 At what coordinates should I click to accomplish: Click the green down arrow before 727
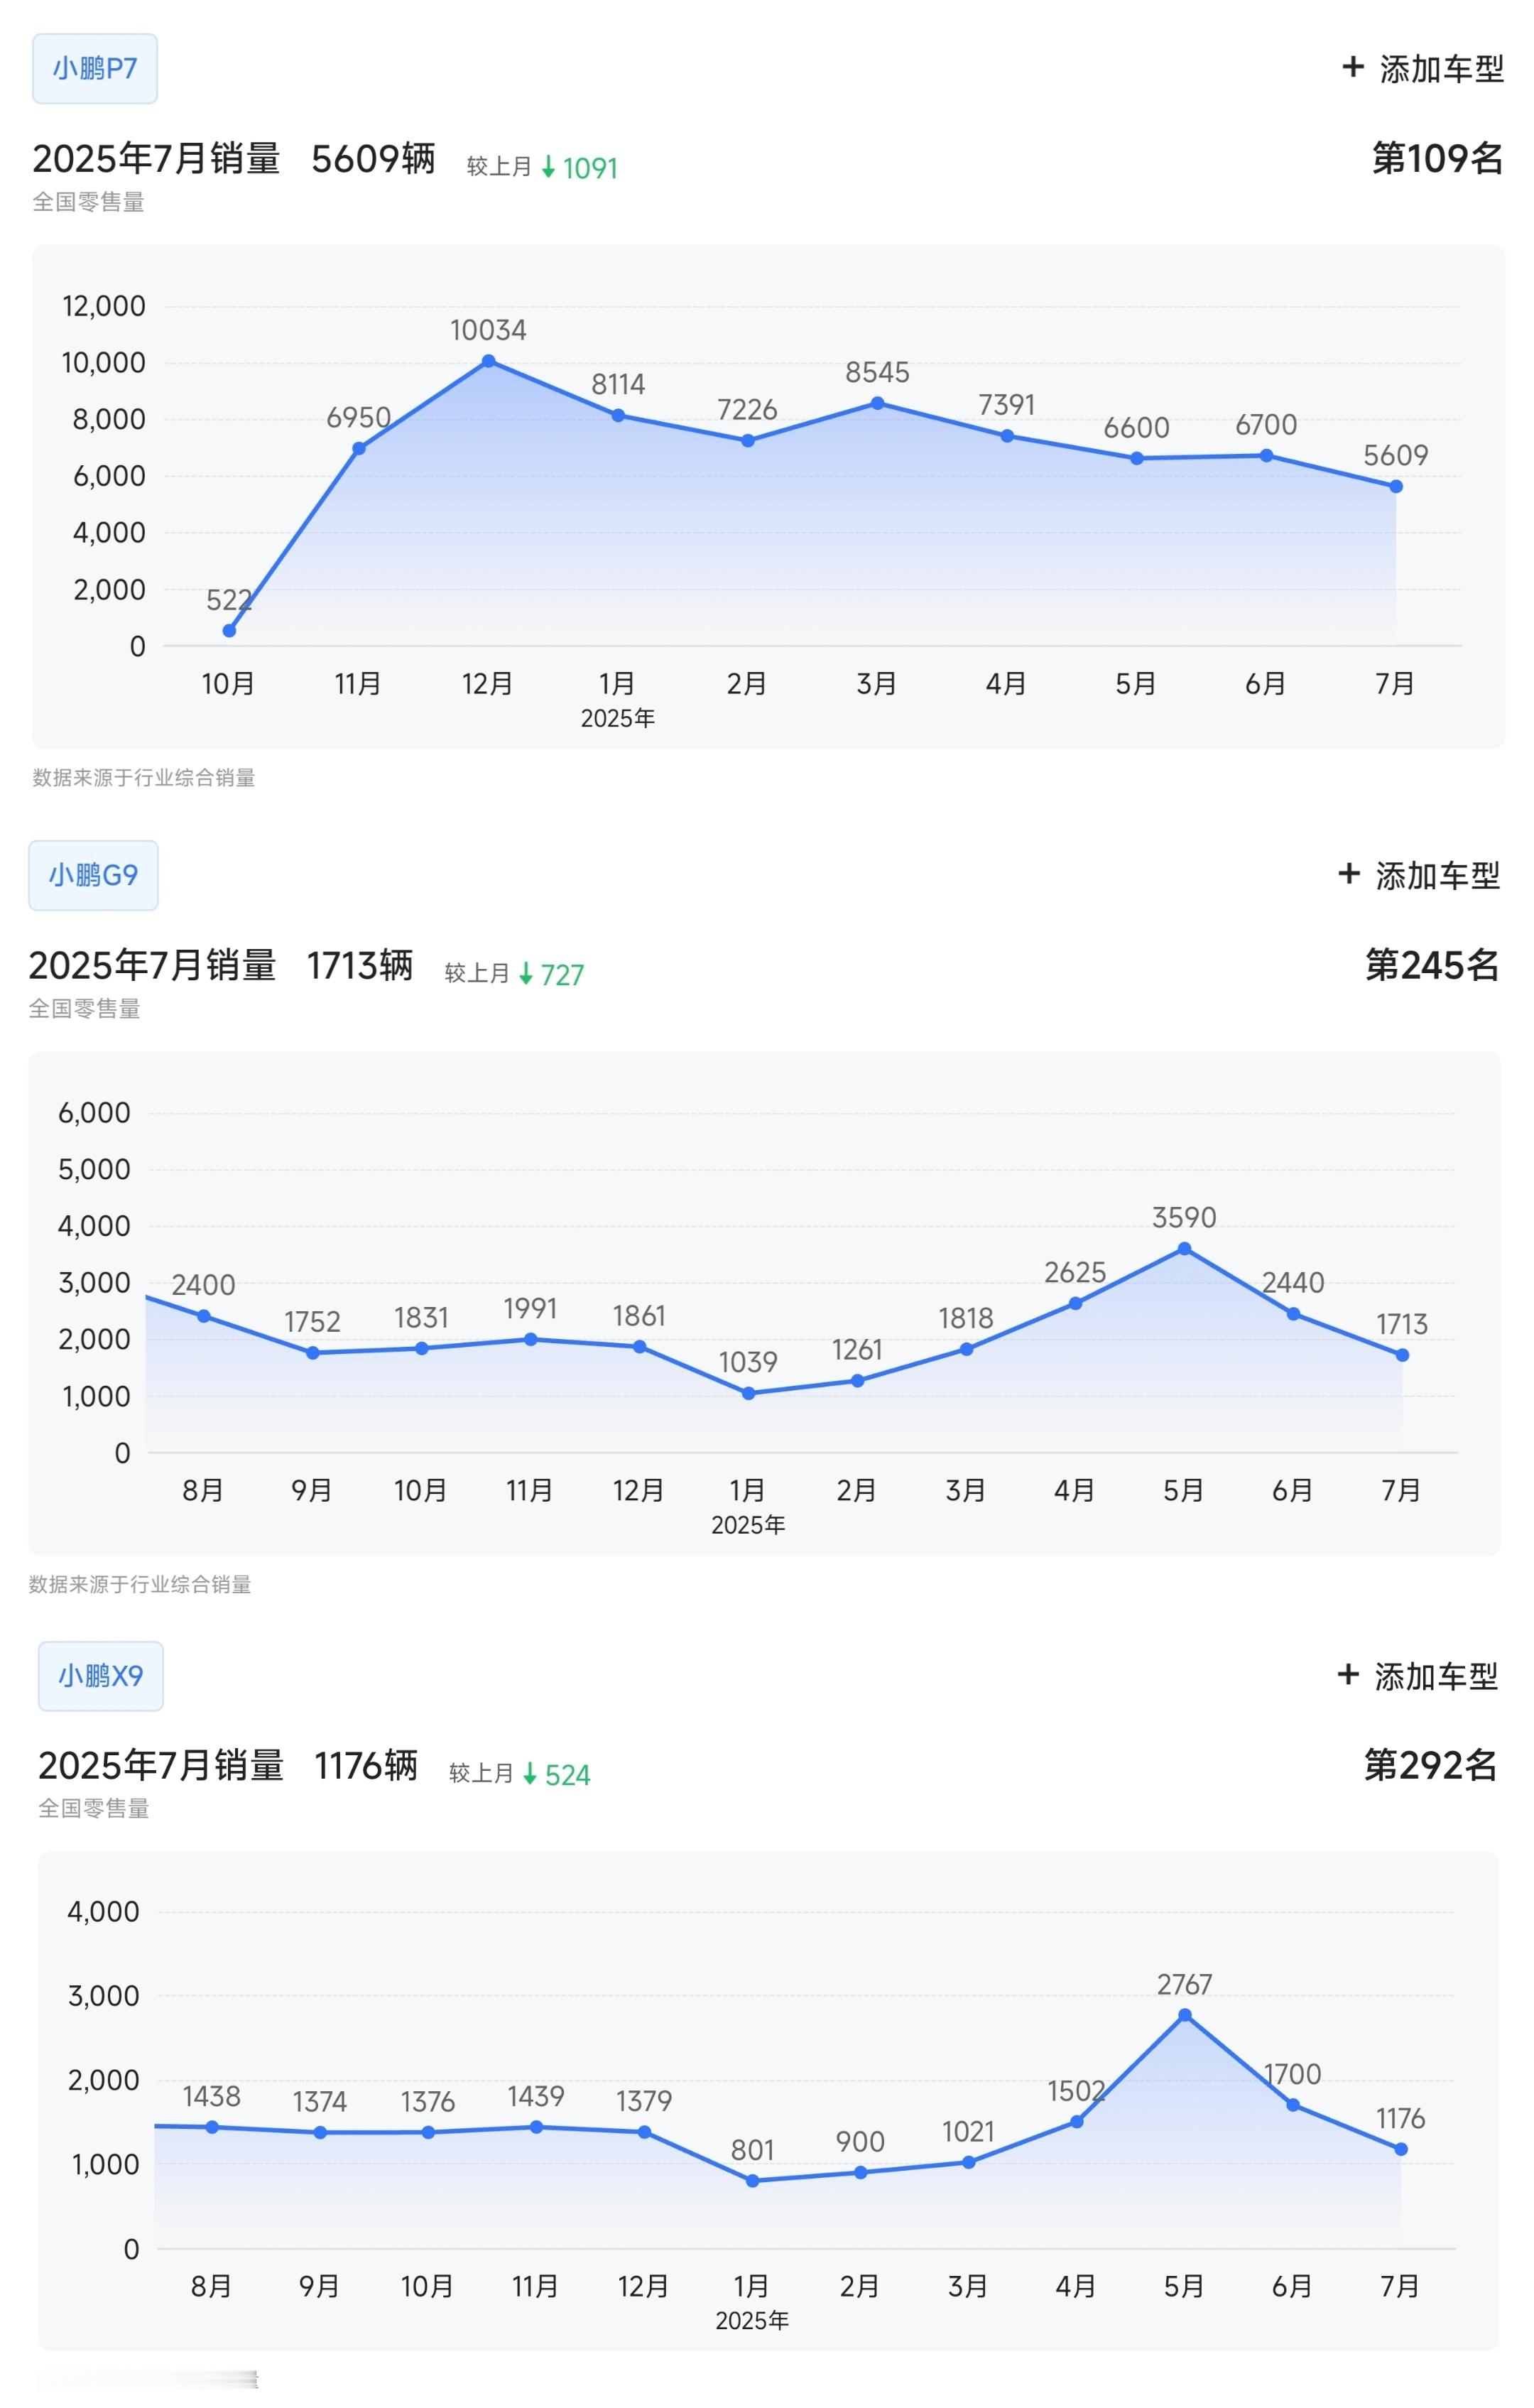pyautogui.click(x=526, y=974)
